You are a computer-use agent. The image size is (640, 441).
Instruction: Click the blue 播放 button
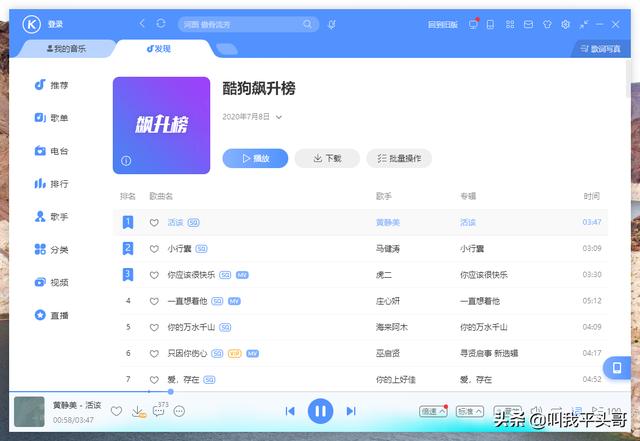coord(255,158)
